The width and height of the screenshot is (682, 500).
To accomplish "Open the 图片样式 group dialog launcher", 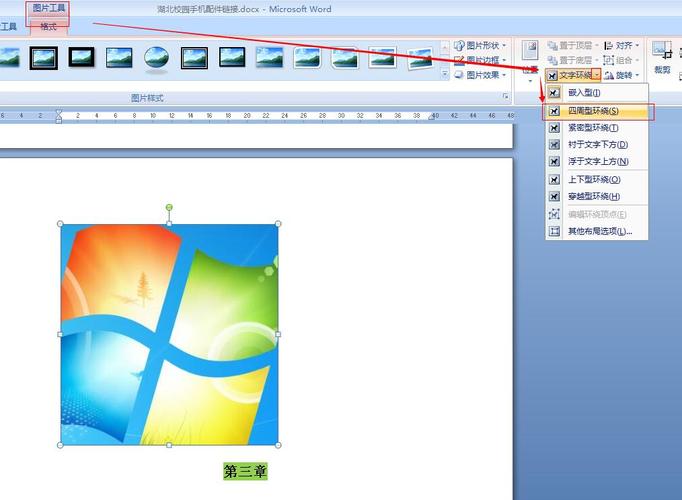I will click(x=505, y=97).
